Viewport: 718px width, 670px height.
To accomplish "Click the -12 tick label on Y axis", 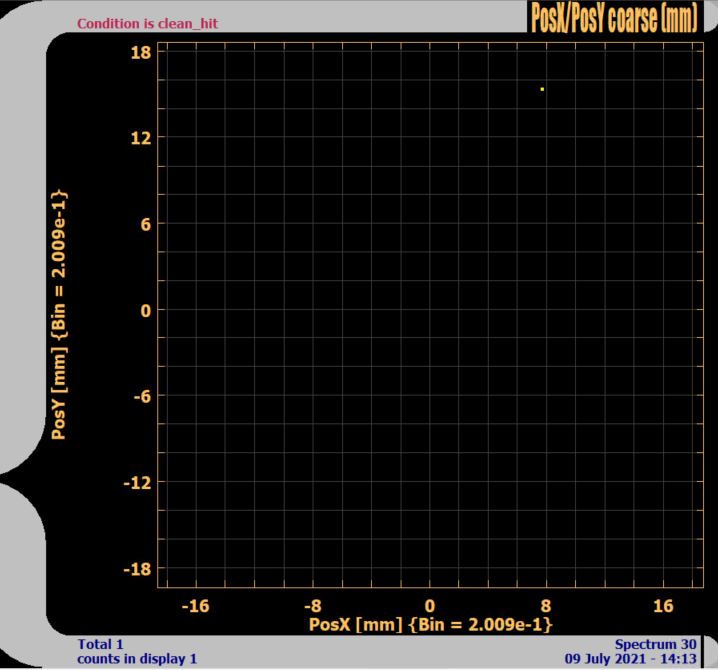I will click(x=137, y=483).
